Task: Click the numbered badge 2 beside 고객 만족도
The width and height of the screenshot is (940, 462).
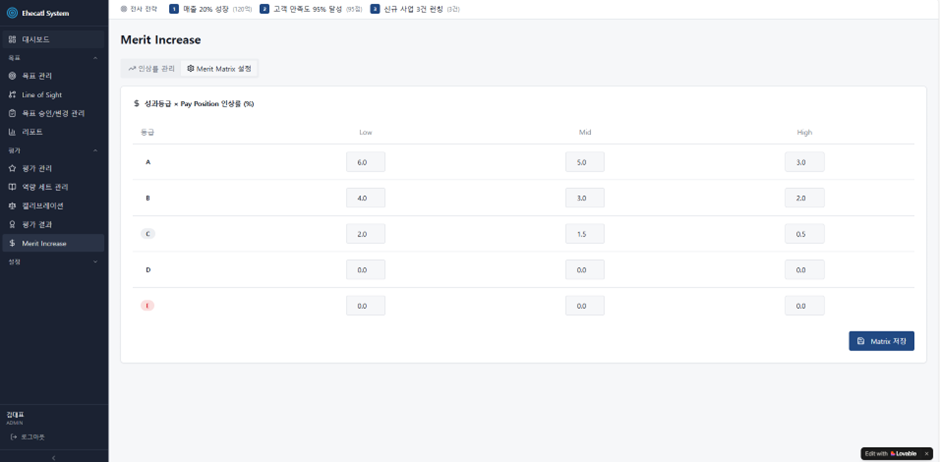Action: [x=264, y=9]
